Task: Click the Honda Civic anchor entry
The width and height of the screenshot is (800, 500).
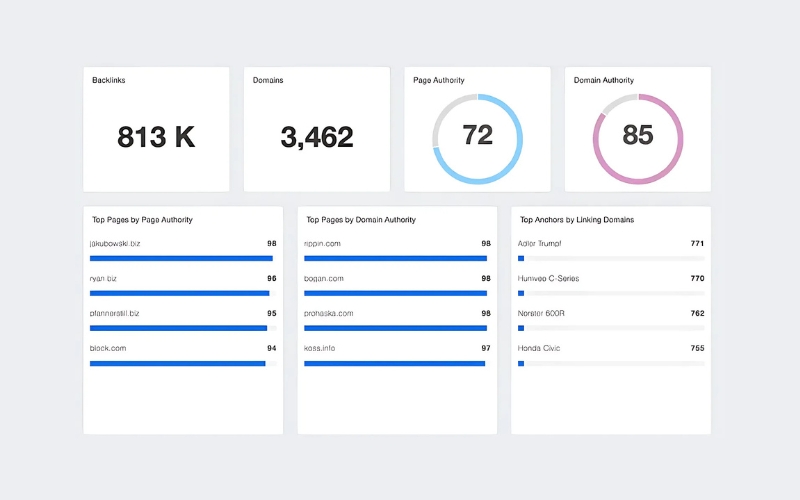Action: point(539,348)
